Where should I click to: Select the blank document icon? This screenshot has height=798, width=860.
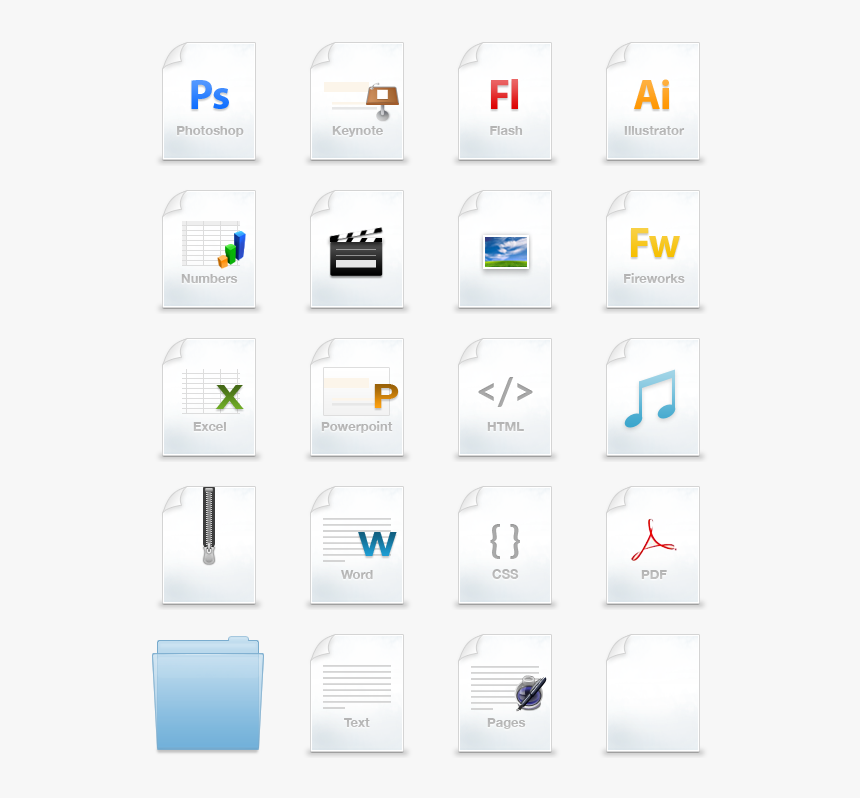click(653, 694)
